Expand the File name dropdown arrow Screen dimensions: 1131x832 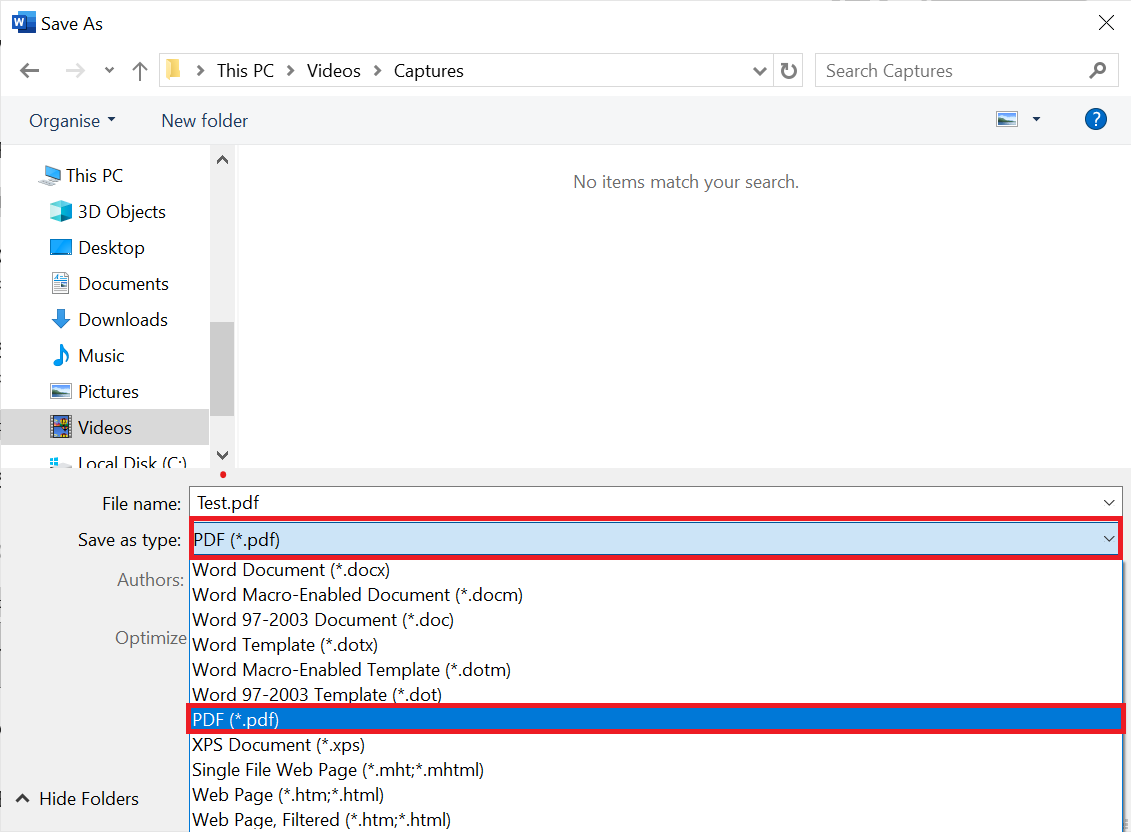click(x=1108, y=503)
